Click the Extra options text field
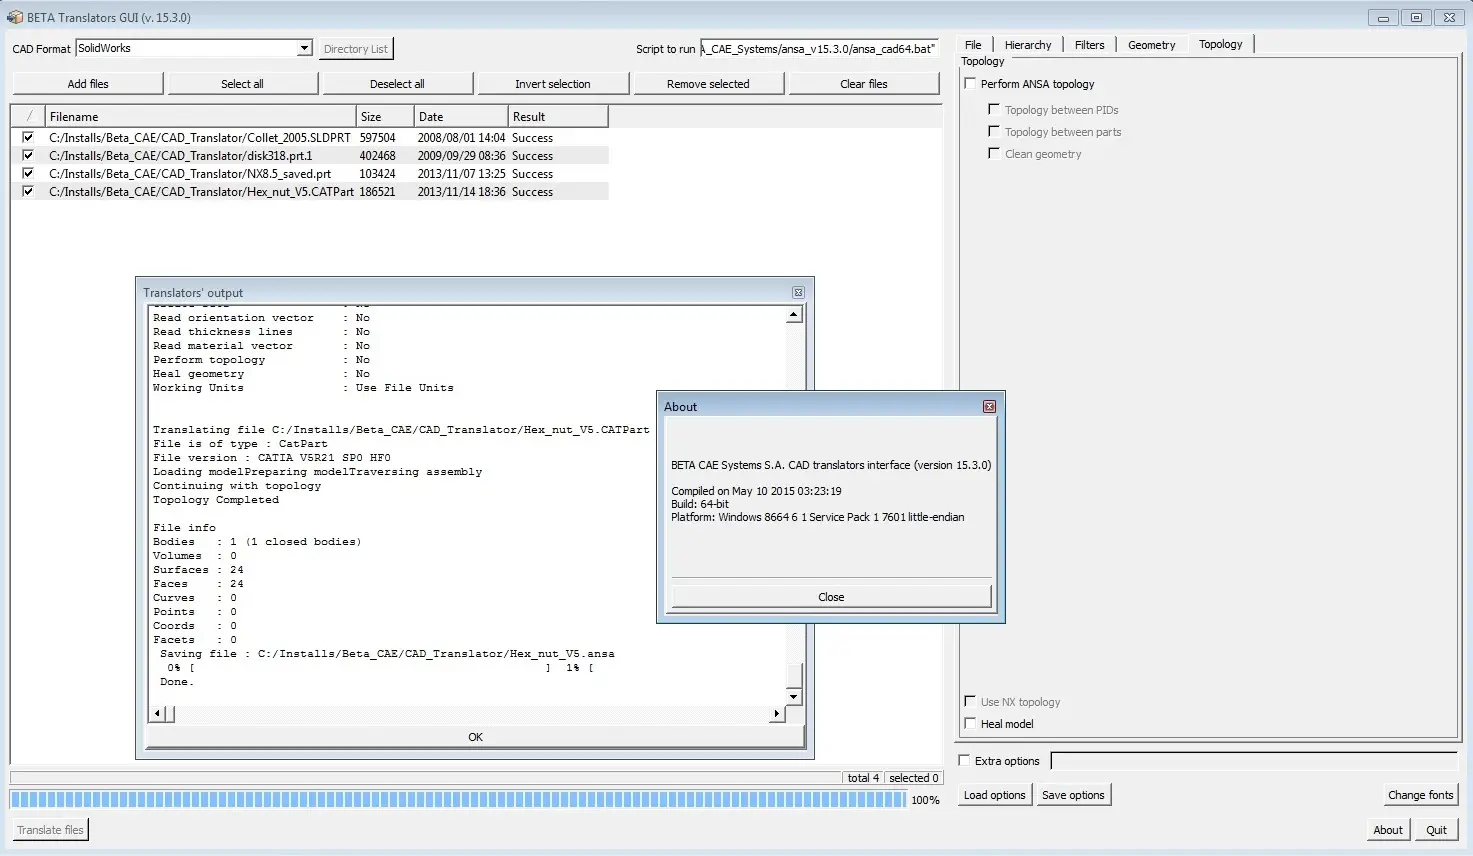1473x856 pixels. tap(1254, 761)
